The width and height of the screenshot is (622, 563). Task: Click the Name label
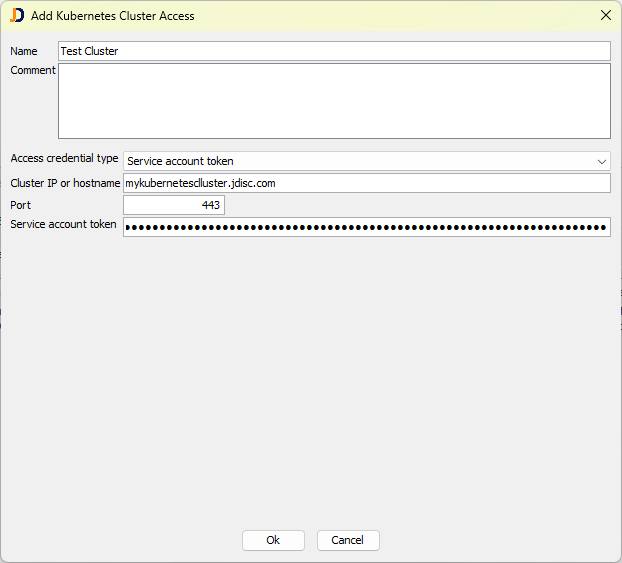point(24,51)
